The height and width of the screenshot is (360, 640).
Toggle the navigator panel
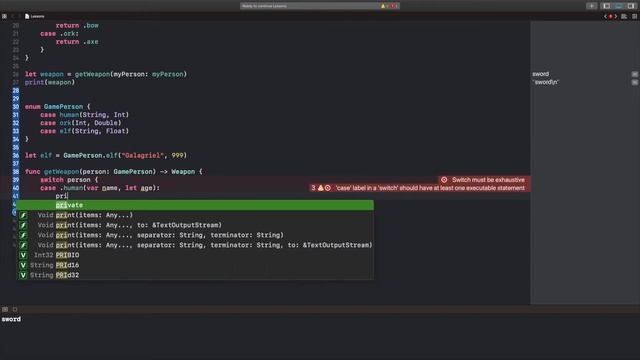click(607, 6)
